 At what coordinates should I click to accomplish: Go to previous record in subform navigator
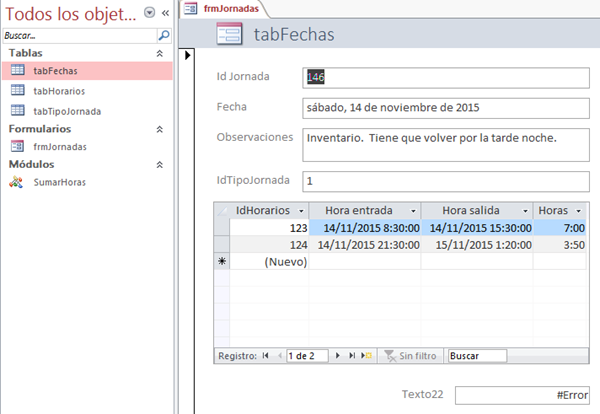(x=280, y=355)
